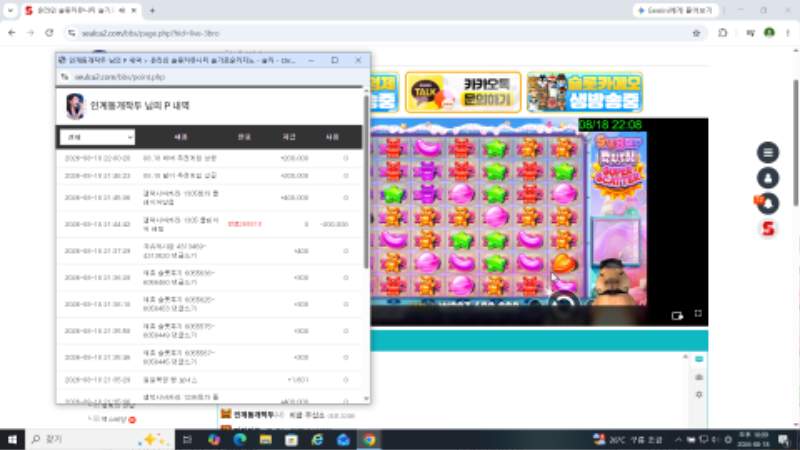Open a new browser tab with plus

[152, 10]
